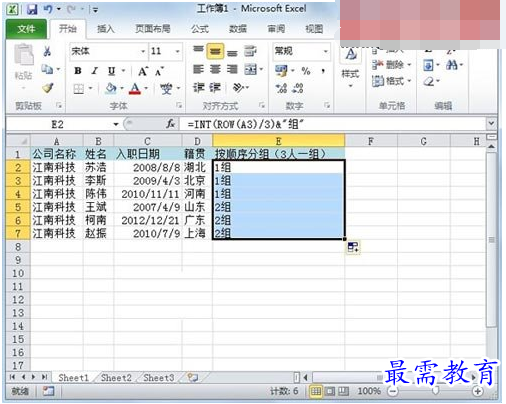Click Decrease Decimal icon
This screenshot has width=506, height=404.
pyautogui.click(x=298, y=88)
